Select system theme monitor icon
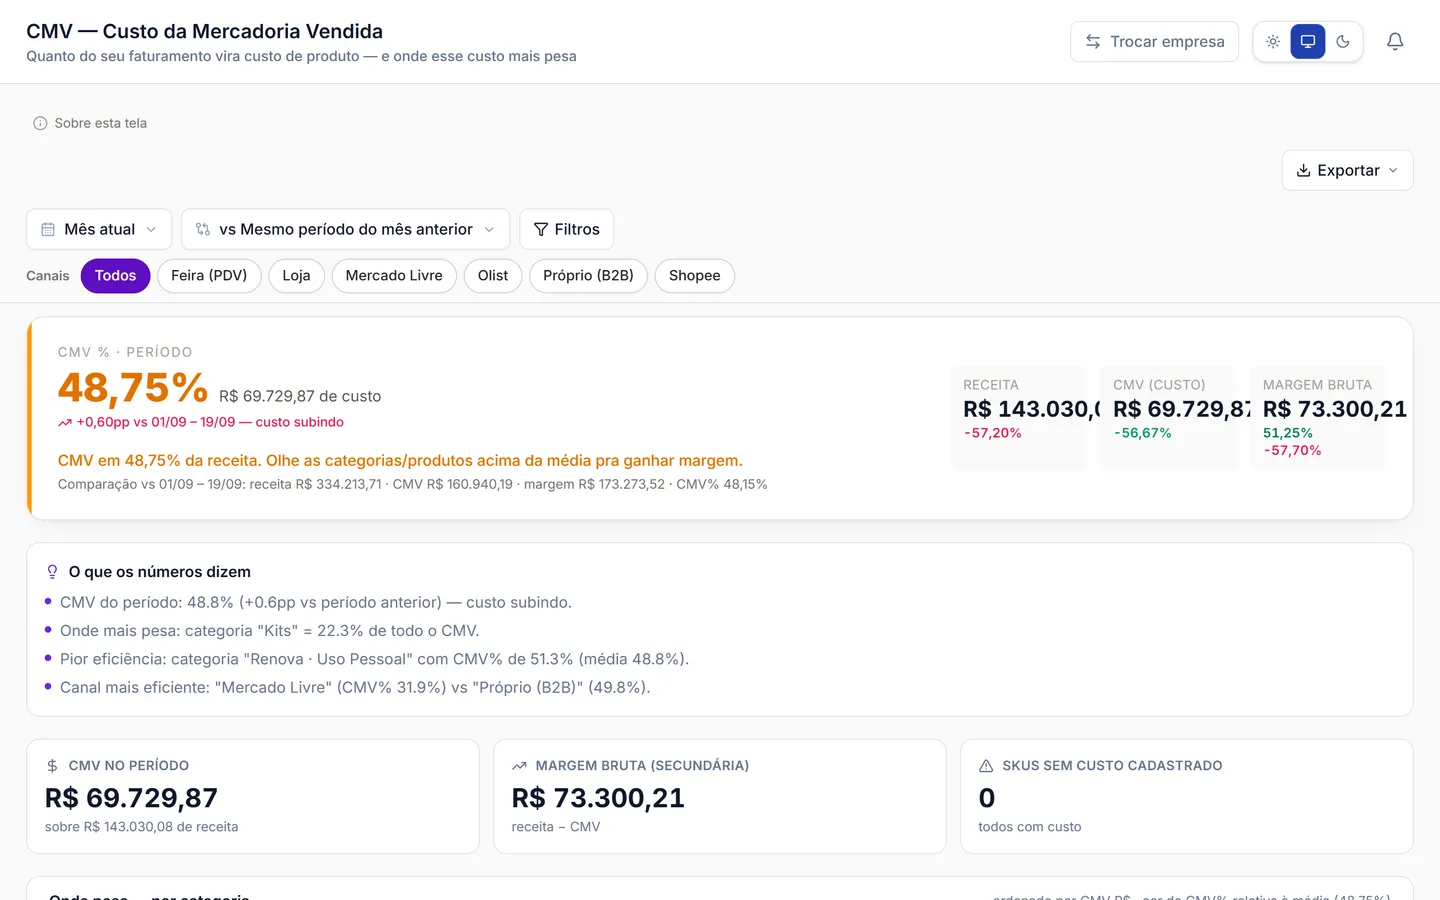The height and width of the screenshot is (900, 1440). [x=1308, y=41]
